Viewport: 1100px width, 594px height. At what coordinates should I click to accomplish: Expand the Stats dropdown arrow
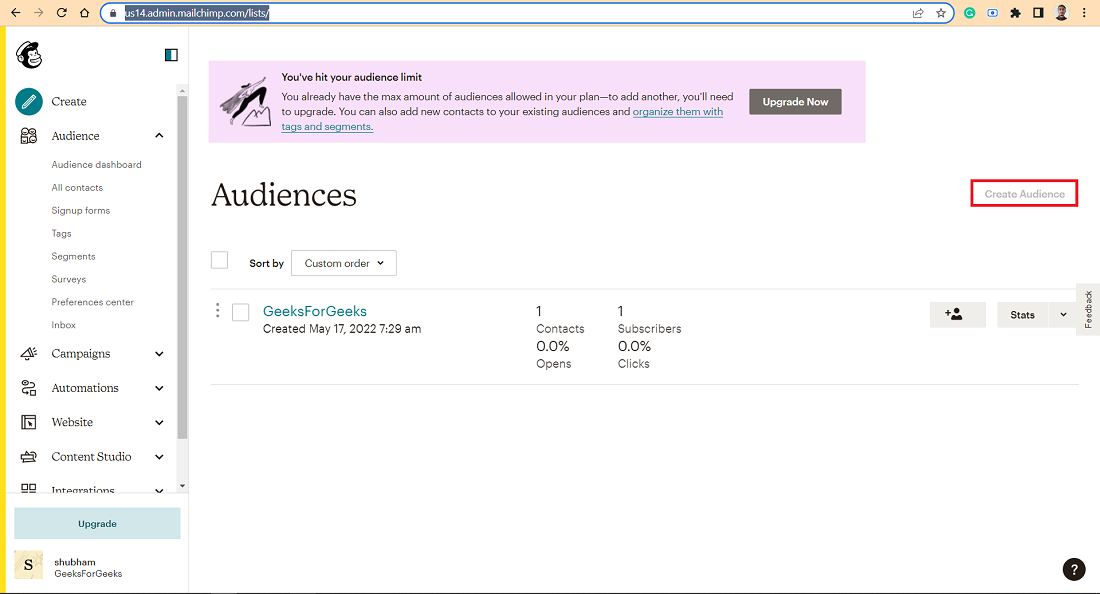(x=1063, y=315)
